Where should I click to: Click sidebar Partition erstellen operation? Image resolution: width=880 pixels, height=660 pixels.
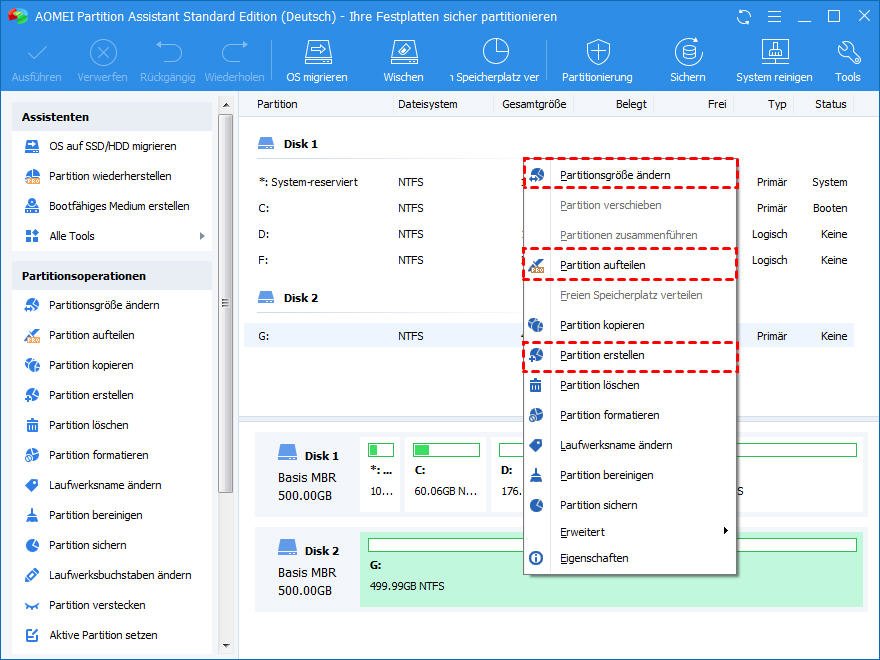point(91,395)
